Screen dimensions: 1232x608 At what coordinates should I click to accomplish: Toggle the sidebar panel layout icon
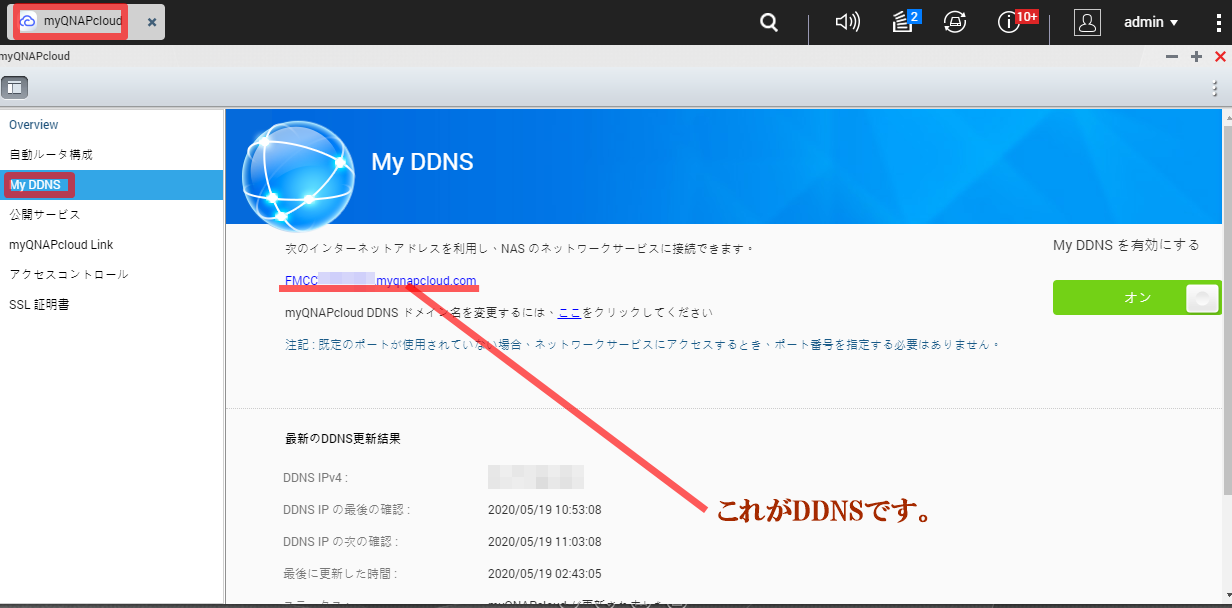point(14,88)
